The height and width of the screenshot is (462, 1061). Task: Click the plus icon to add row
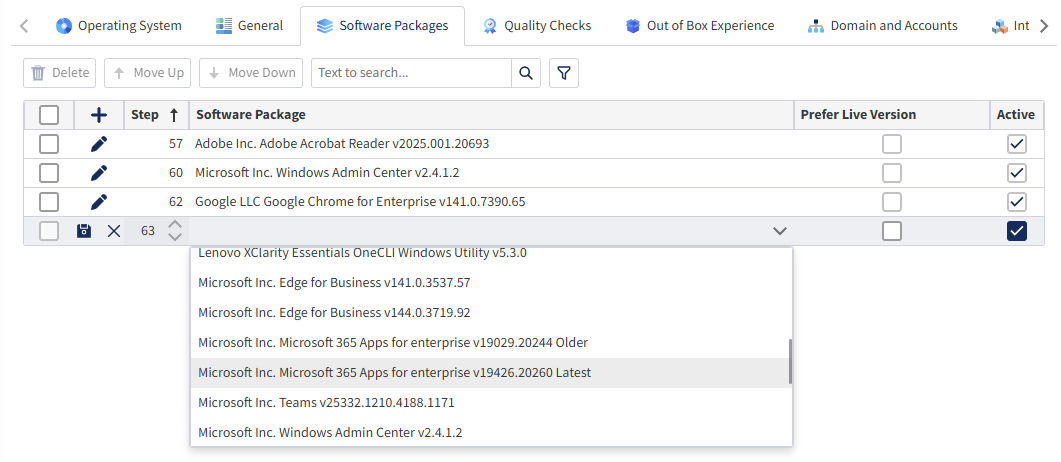coord(98,115)
